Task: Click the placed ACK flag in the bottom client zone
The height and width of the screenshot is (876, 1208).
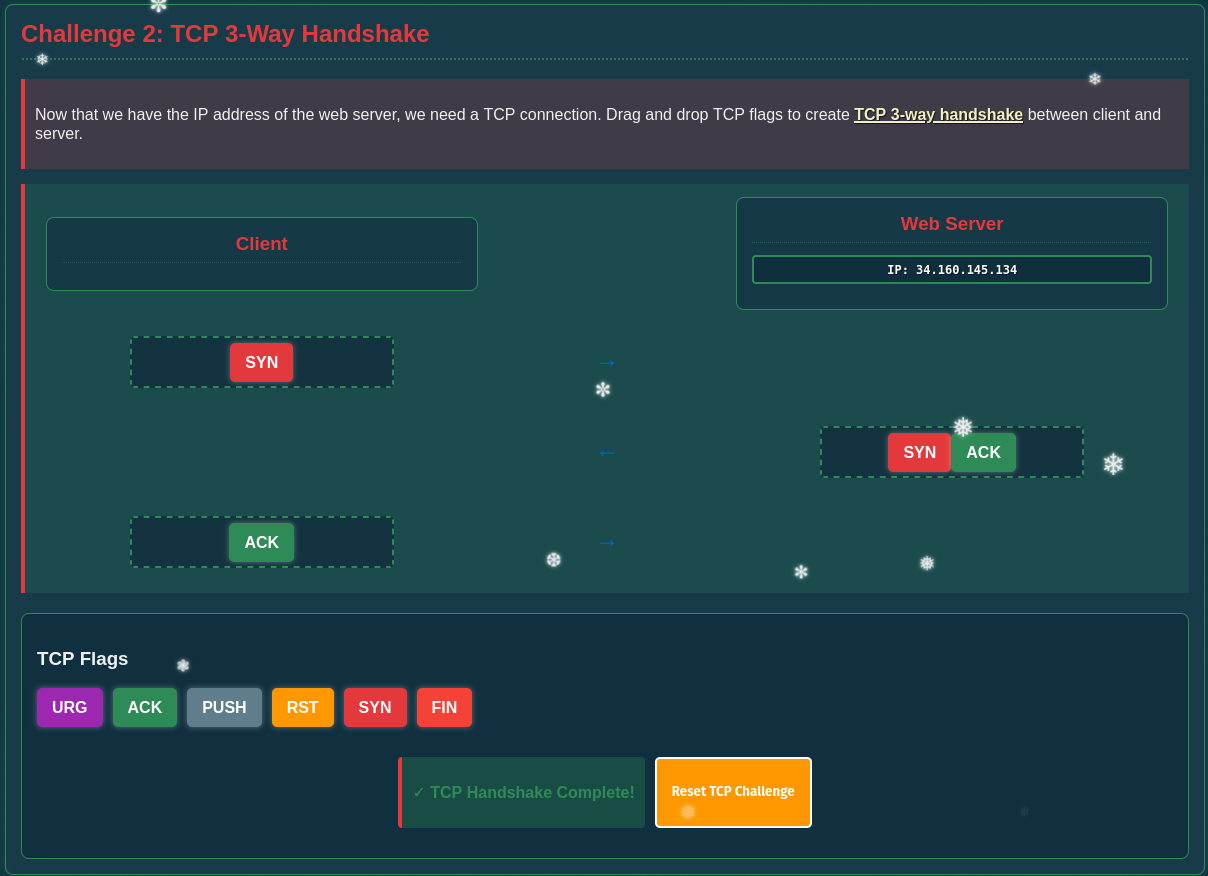Action: click(x=261, y=542)
